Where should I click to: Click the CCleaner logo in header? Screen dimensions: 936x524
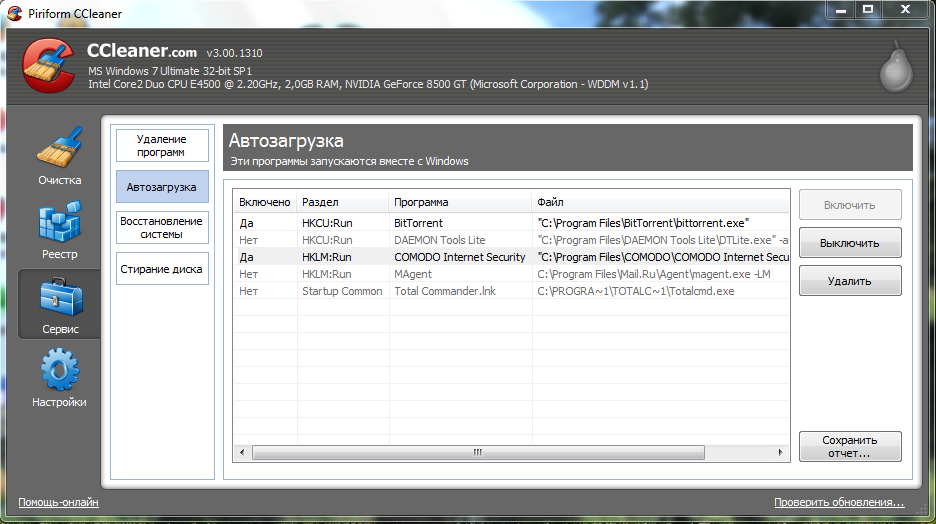pyautogui.click(x=49, y=66)
